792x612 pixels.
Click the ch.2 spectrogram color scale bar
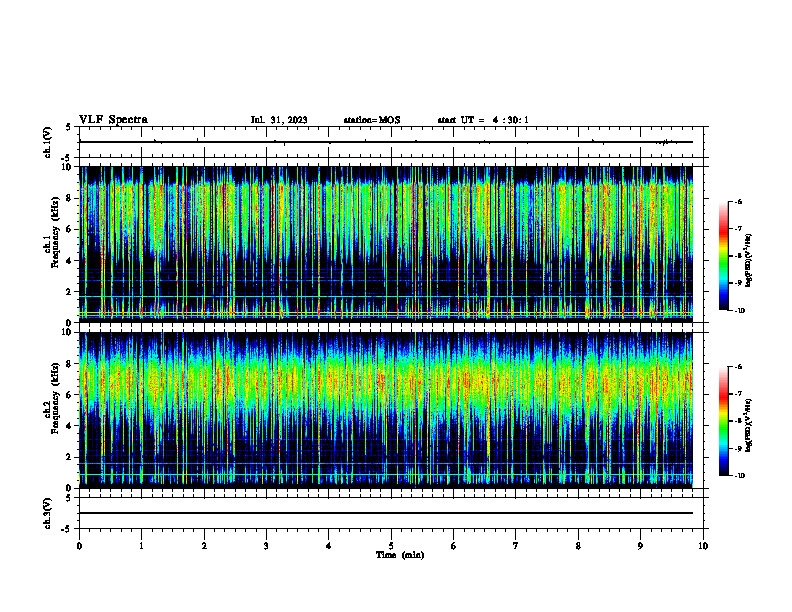tap(723, 421)
